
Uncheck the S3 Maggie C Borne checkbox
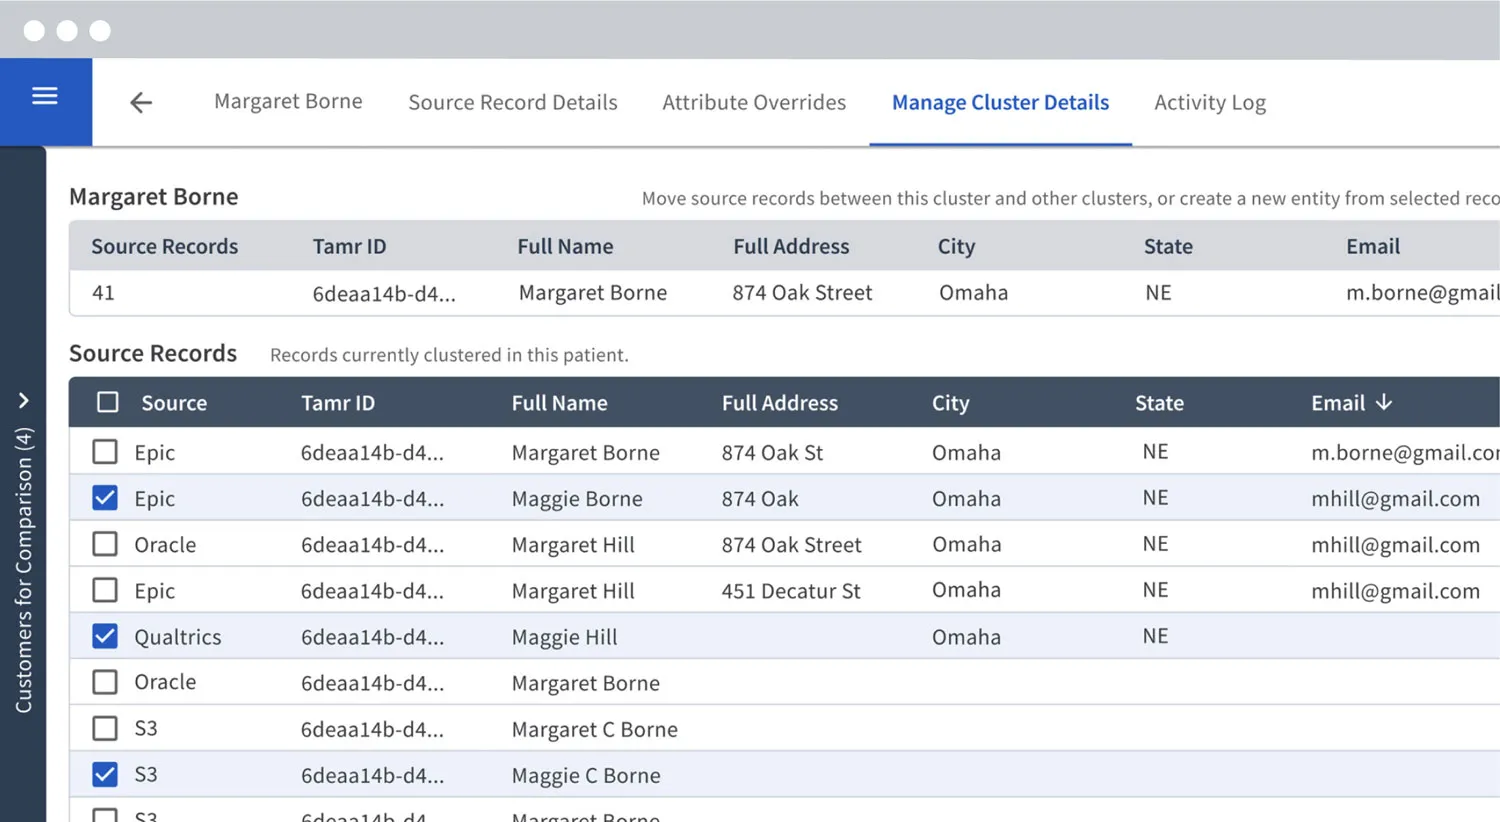click(105, 774)
